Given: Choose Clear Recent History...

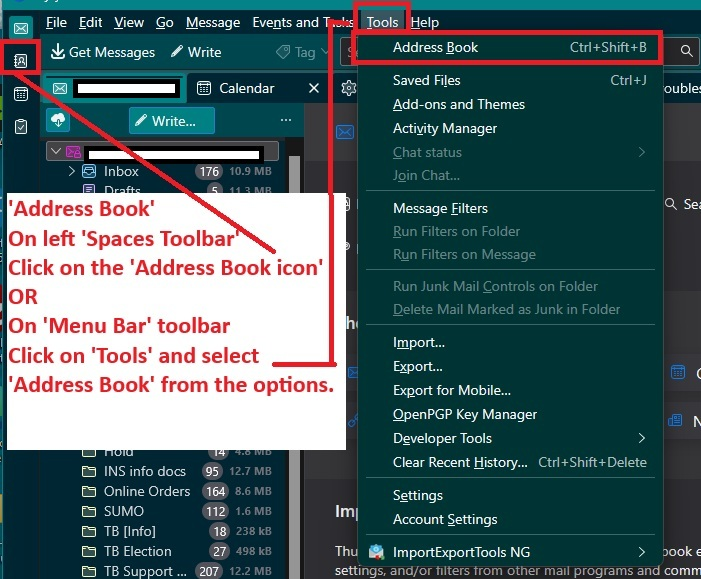Looking at the screenshot, I should (x=510, y=462).
